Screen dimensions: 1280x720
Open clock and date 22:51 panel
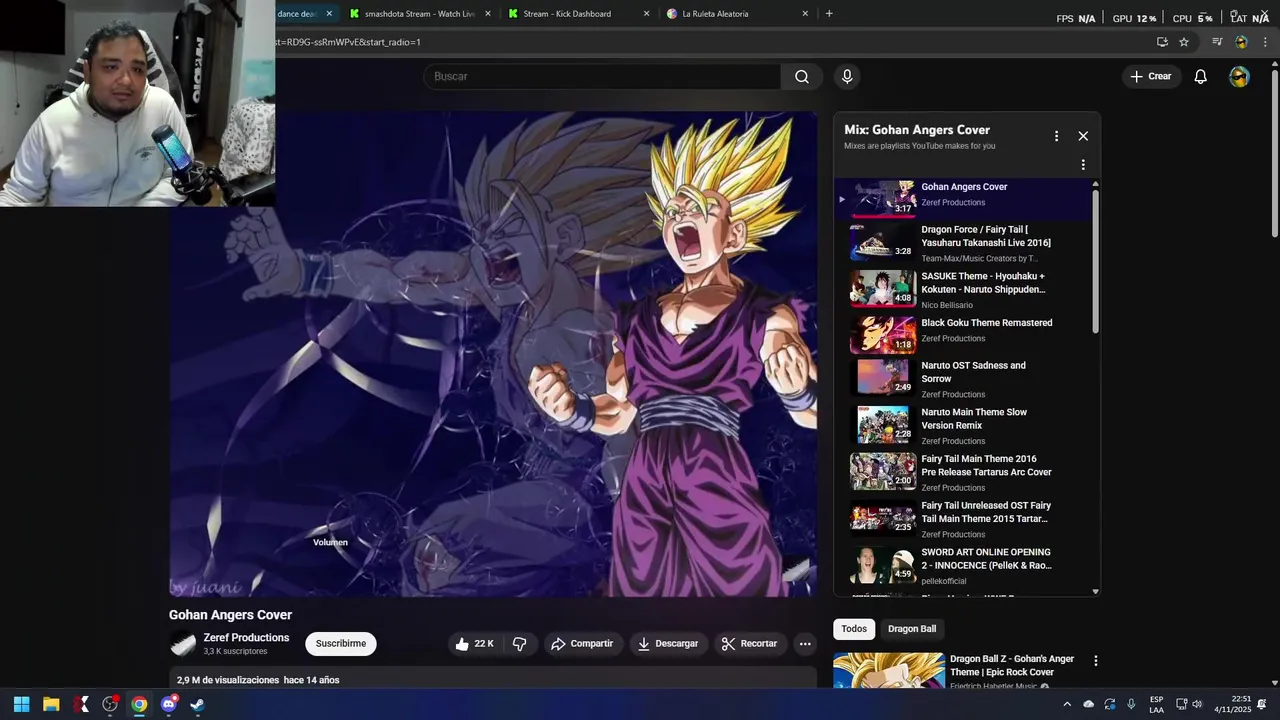pyautogui.click(x=1233, y=704)
